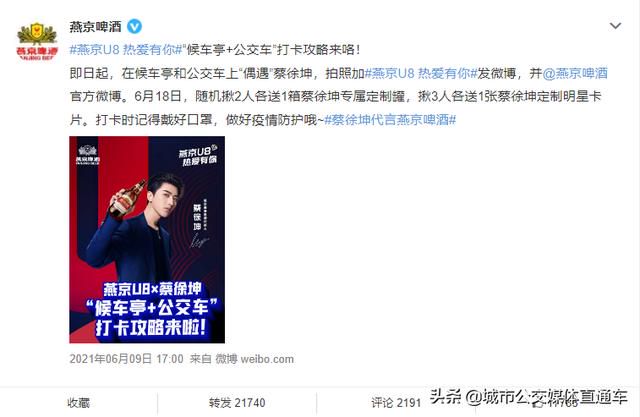Click the 收藏 favorite button

click(78, 403)
